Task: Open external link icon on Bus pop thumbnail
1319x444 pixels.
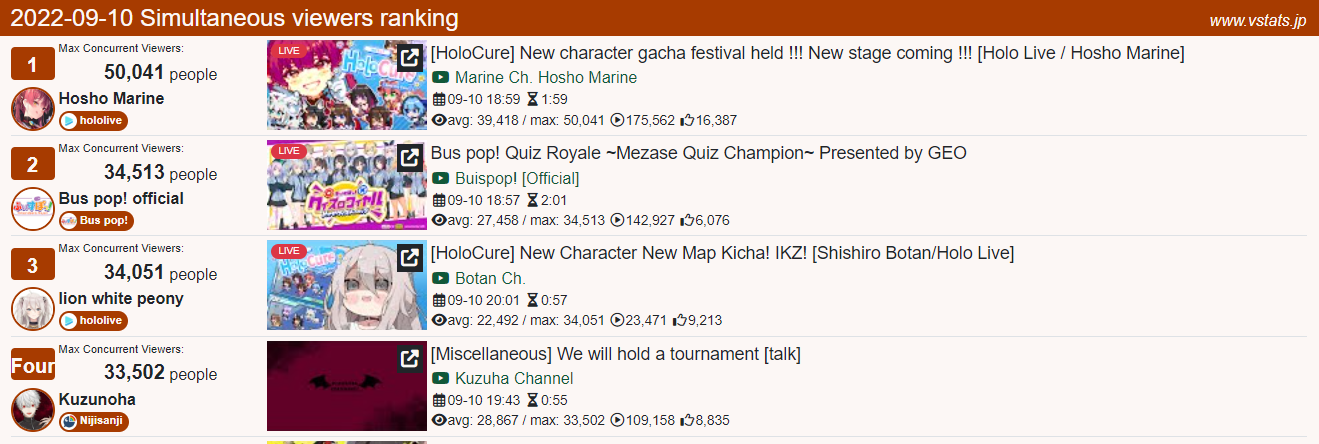Action: coord(410,158)
